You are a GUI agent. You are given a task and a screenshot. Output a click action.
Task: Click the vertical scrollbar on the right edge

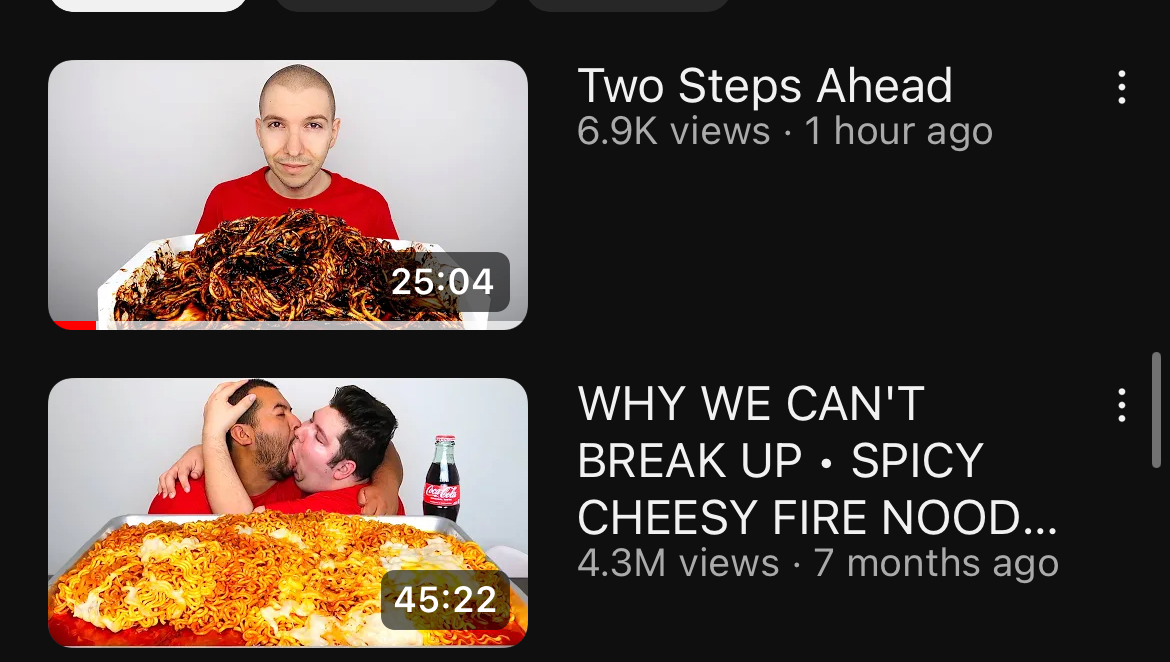[1157, 410]
